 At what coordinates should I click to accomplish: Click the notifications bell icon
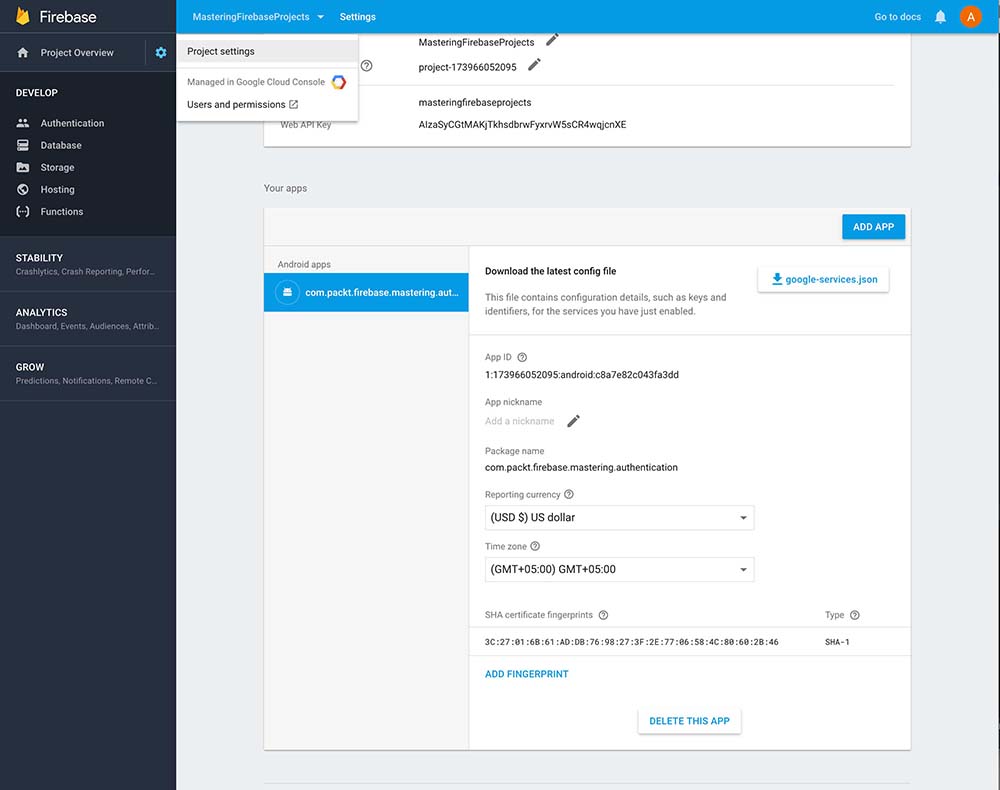click(x=940, y=17)
